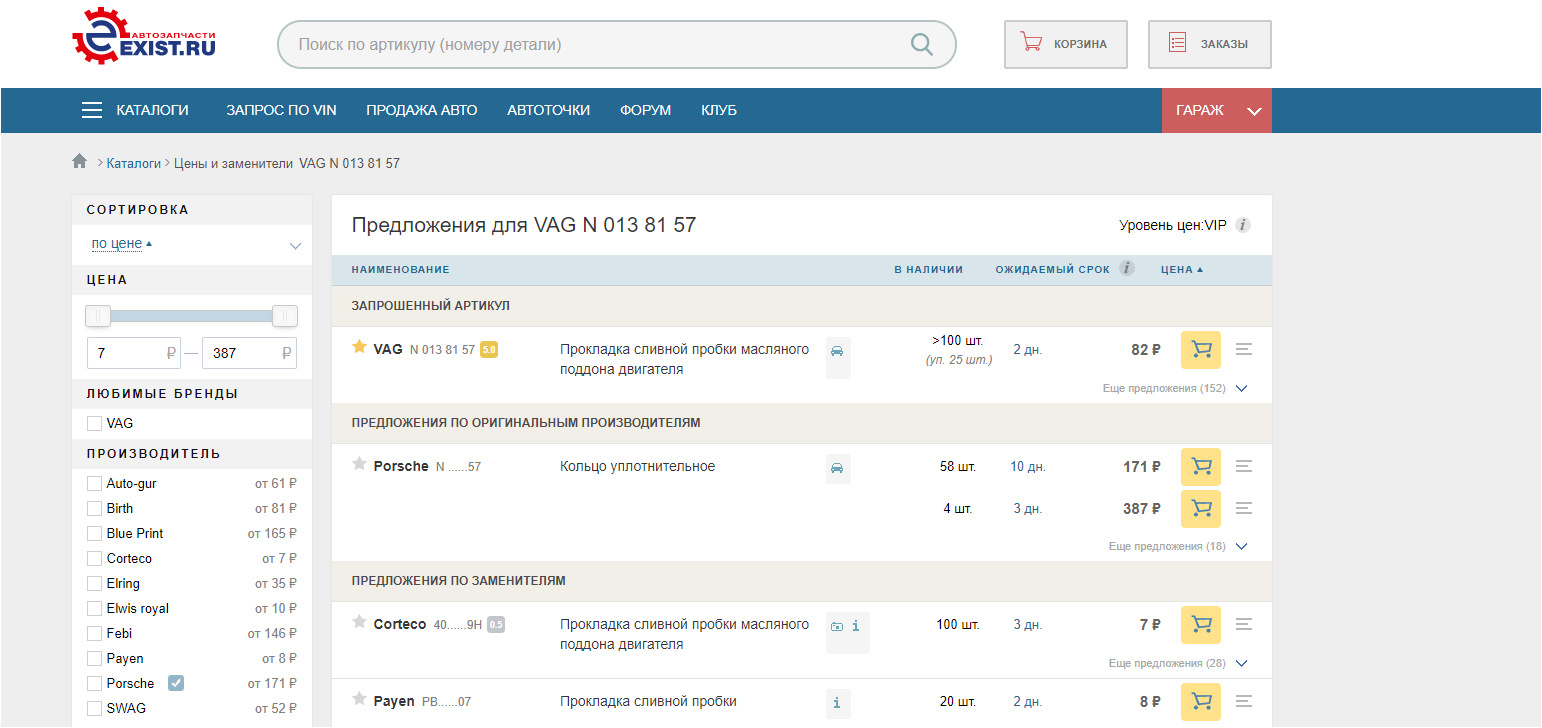Open Продажа авто menu item
1542x728 pixels.
422,110
